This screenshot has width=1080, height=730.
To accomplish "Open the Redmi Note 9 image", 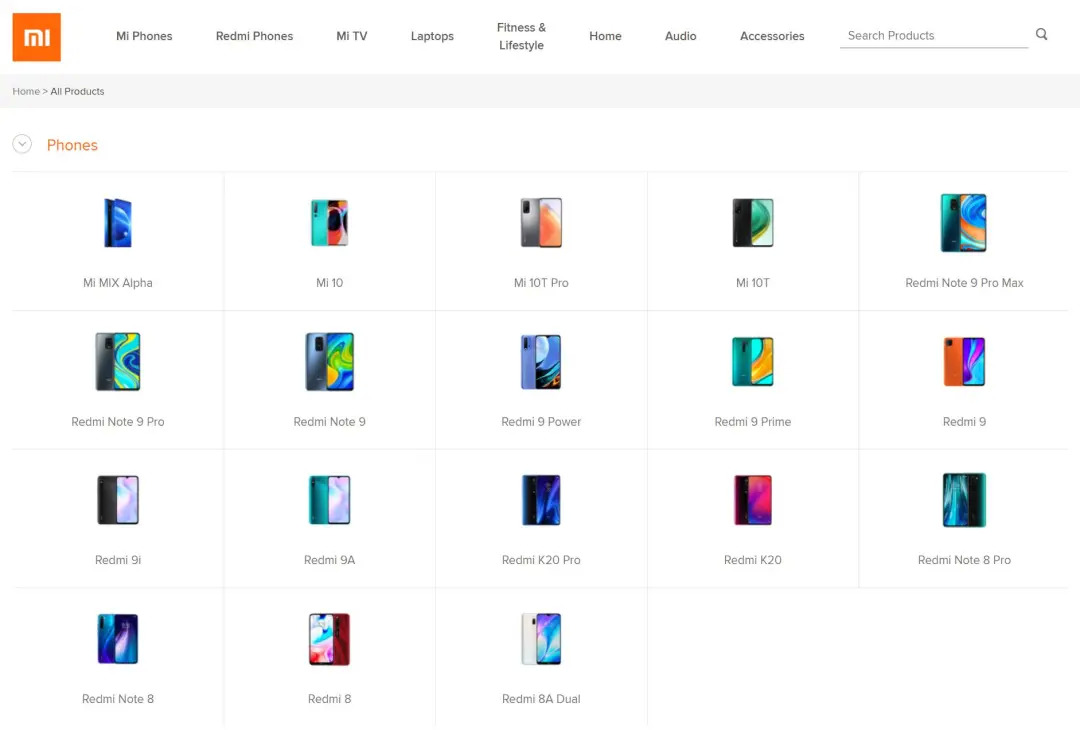I will coord(329,362).
